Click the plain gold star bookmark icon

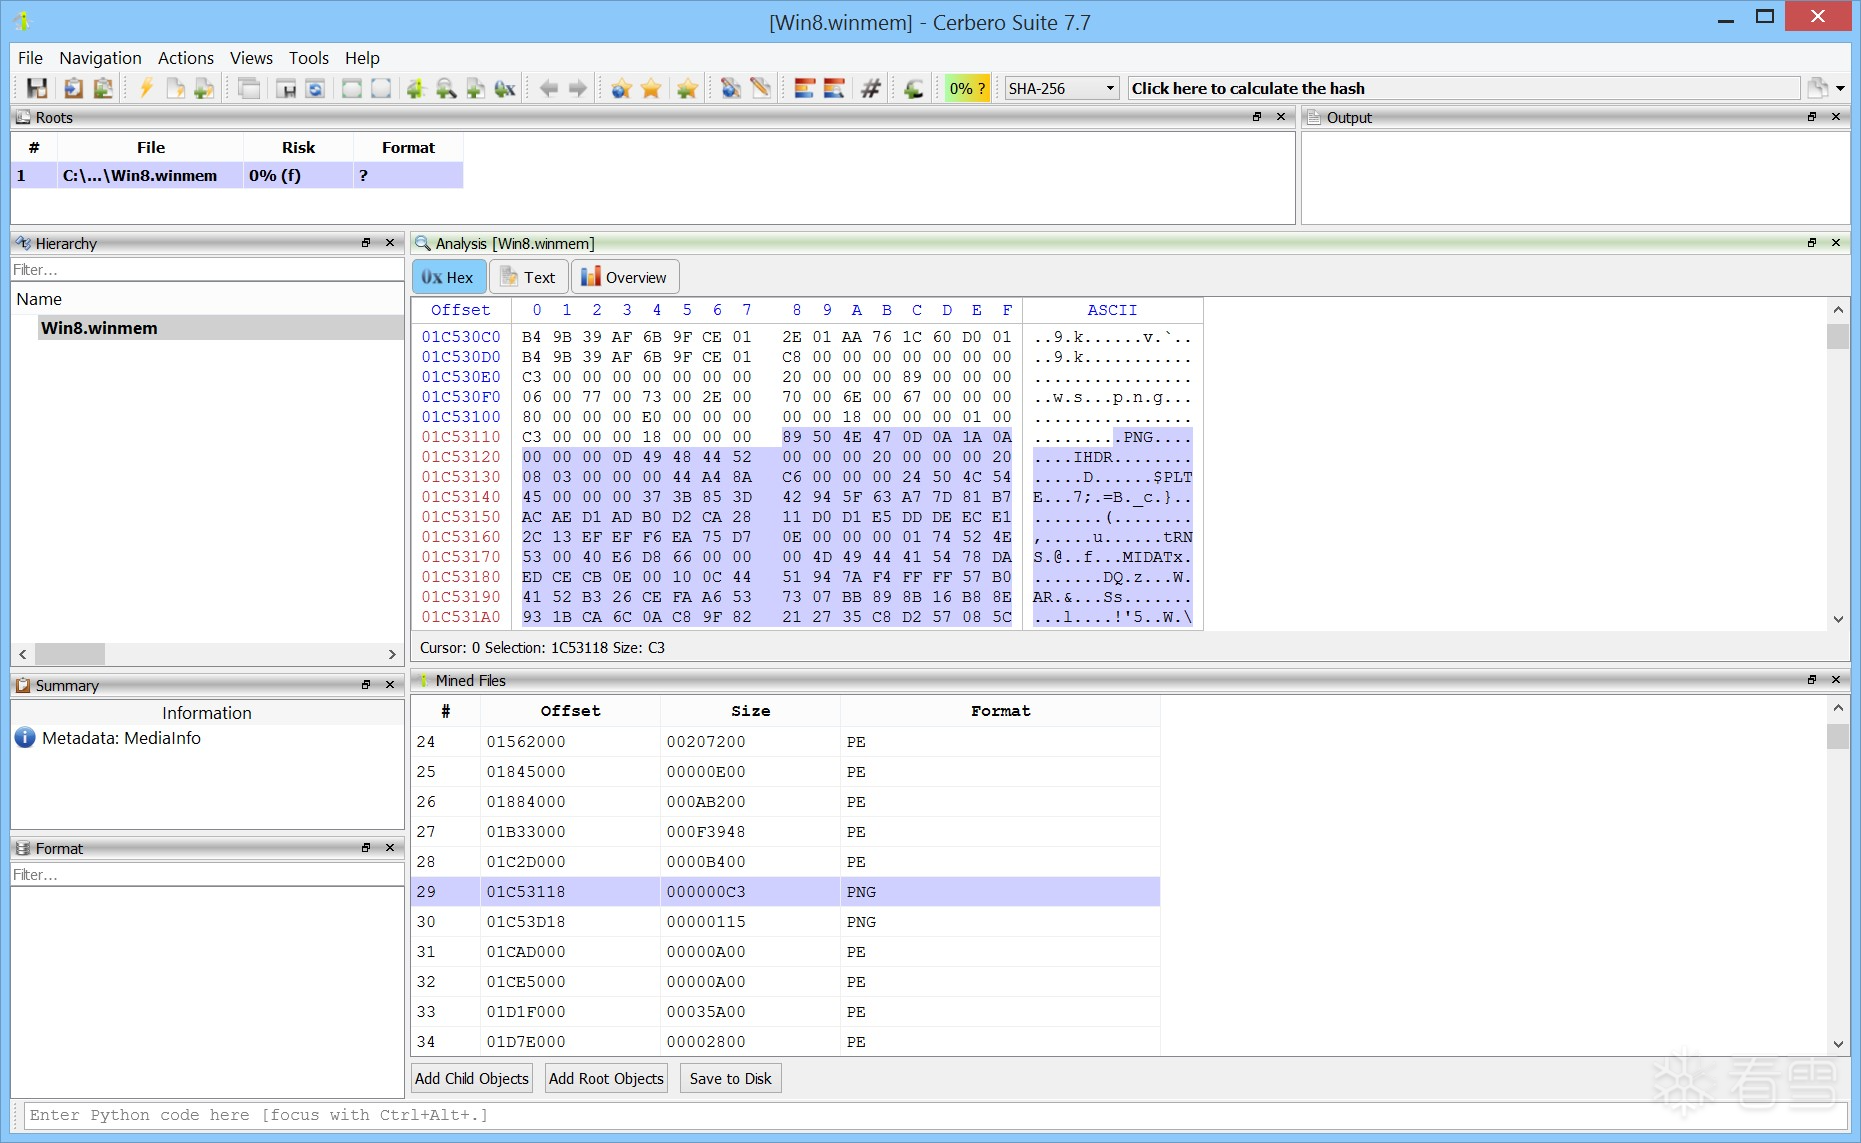651,88
